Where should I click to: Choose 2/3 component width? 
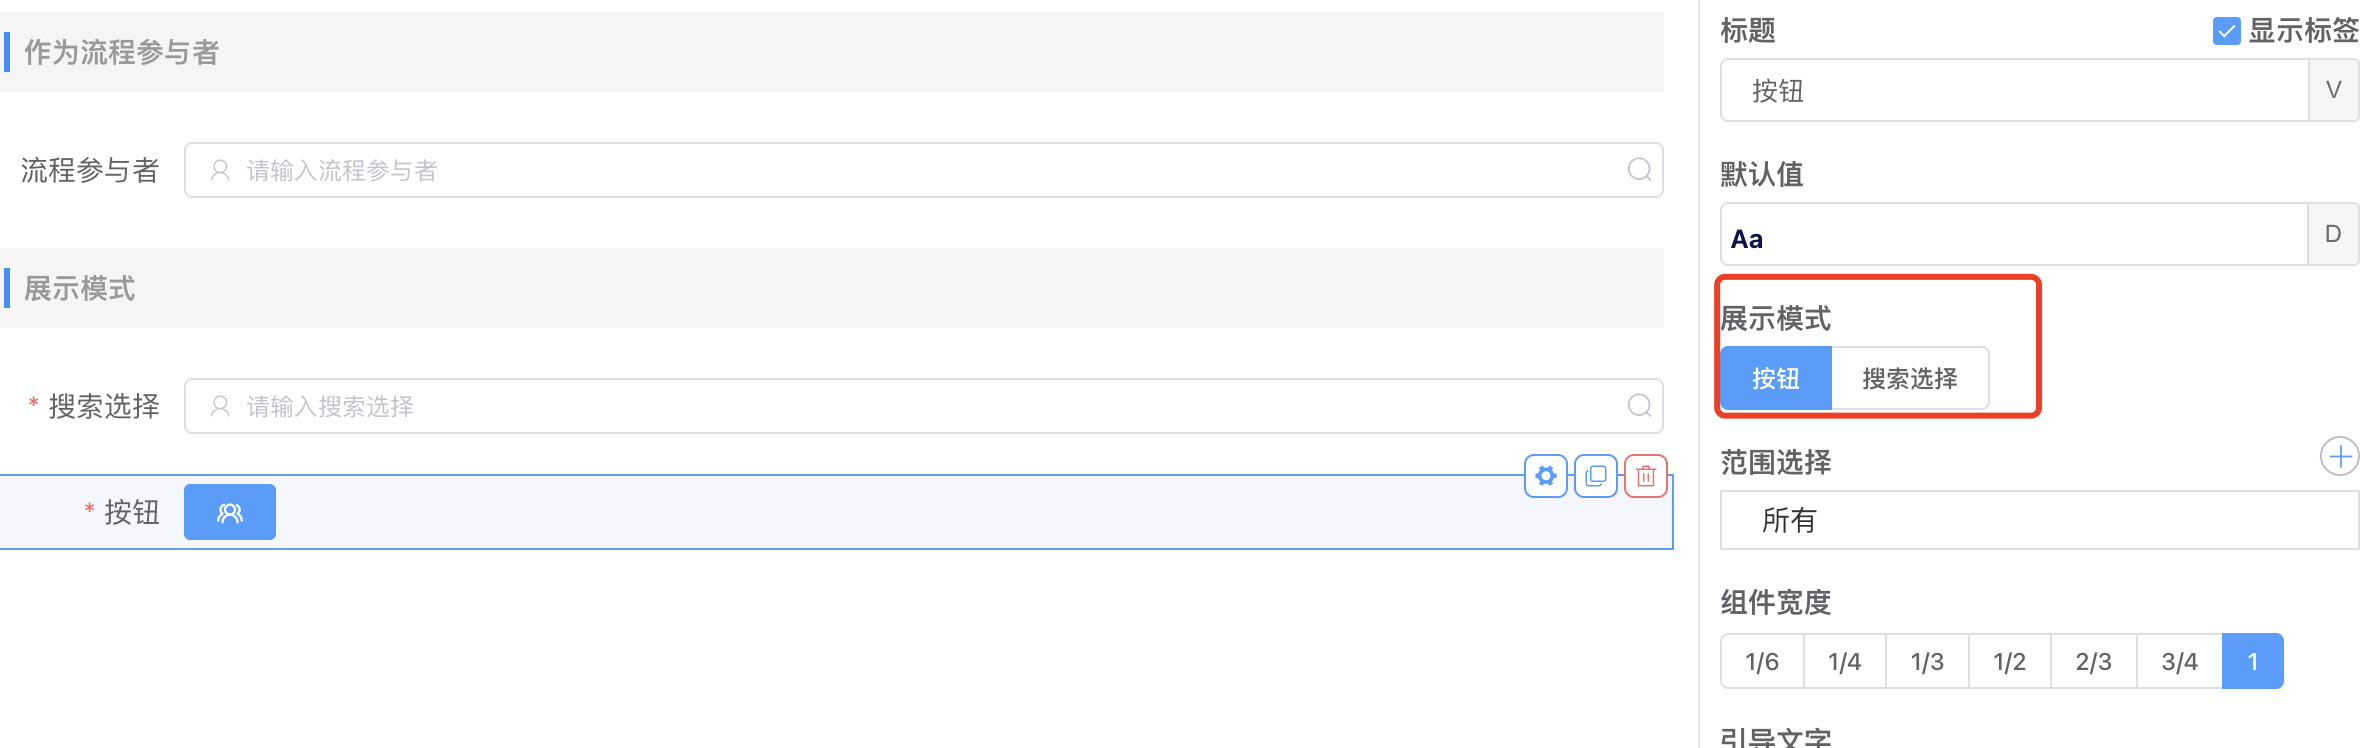click(x=2093, y=661)
